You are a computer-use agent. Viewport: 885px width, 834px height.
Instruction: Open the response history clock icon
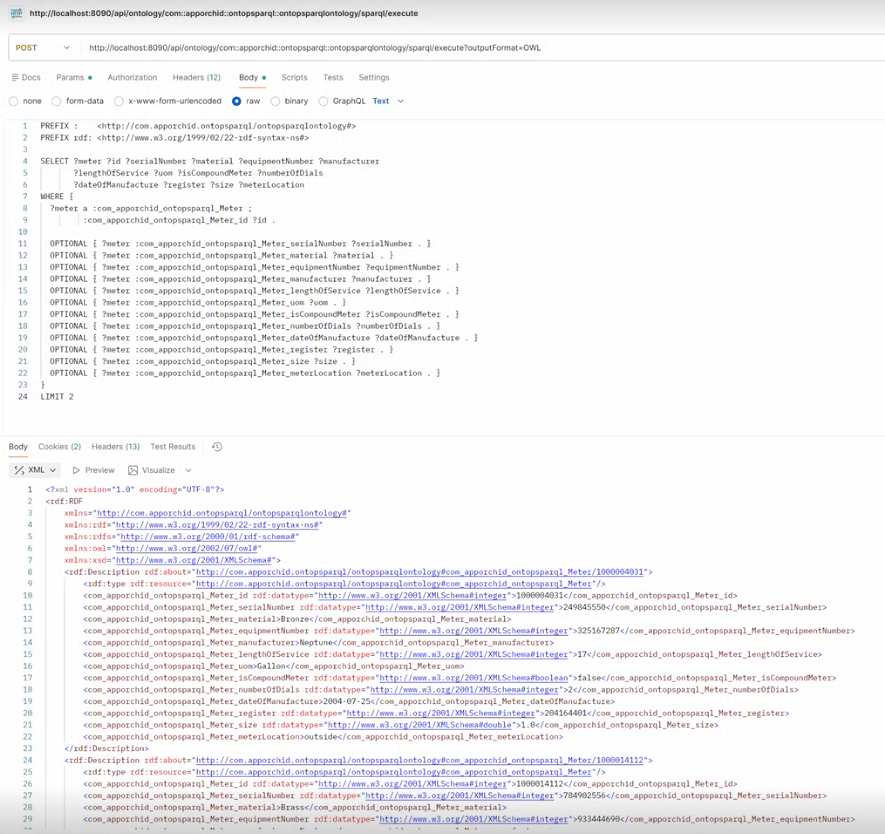217,446
